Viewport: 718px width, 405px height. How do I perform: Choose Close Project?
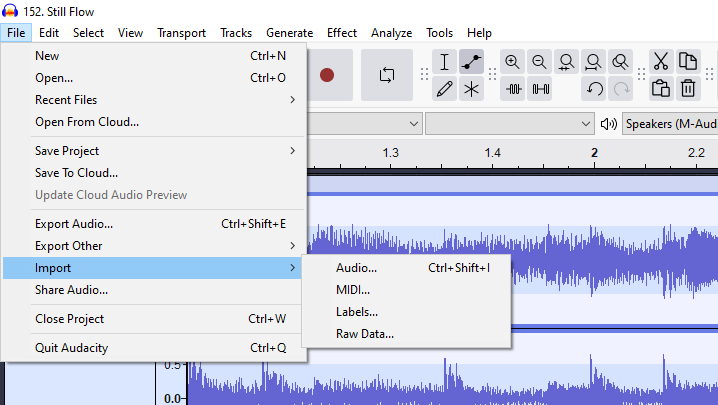153,319
